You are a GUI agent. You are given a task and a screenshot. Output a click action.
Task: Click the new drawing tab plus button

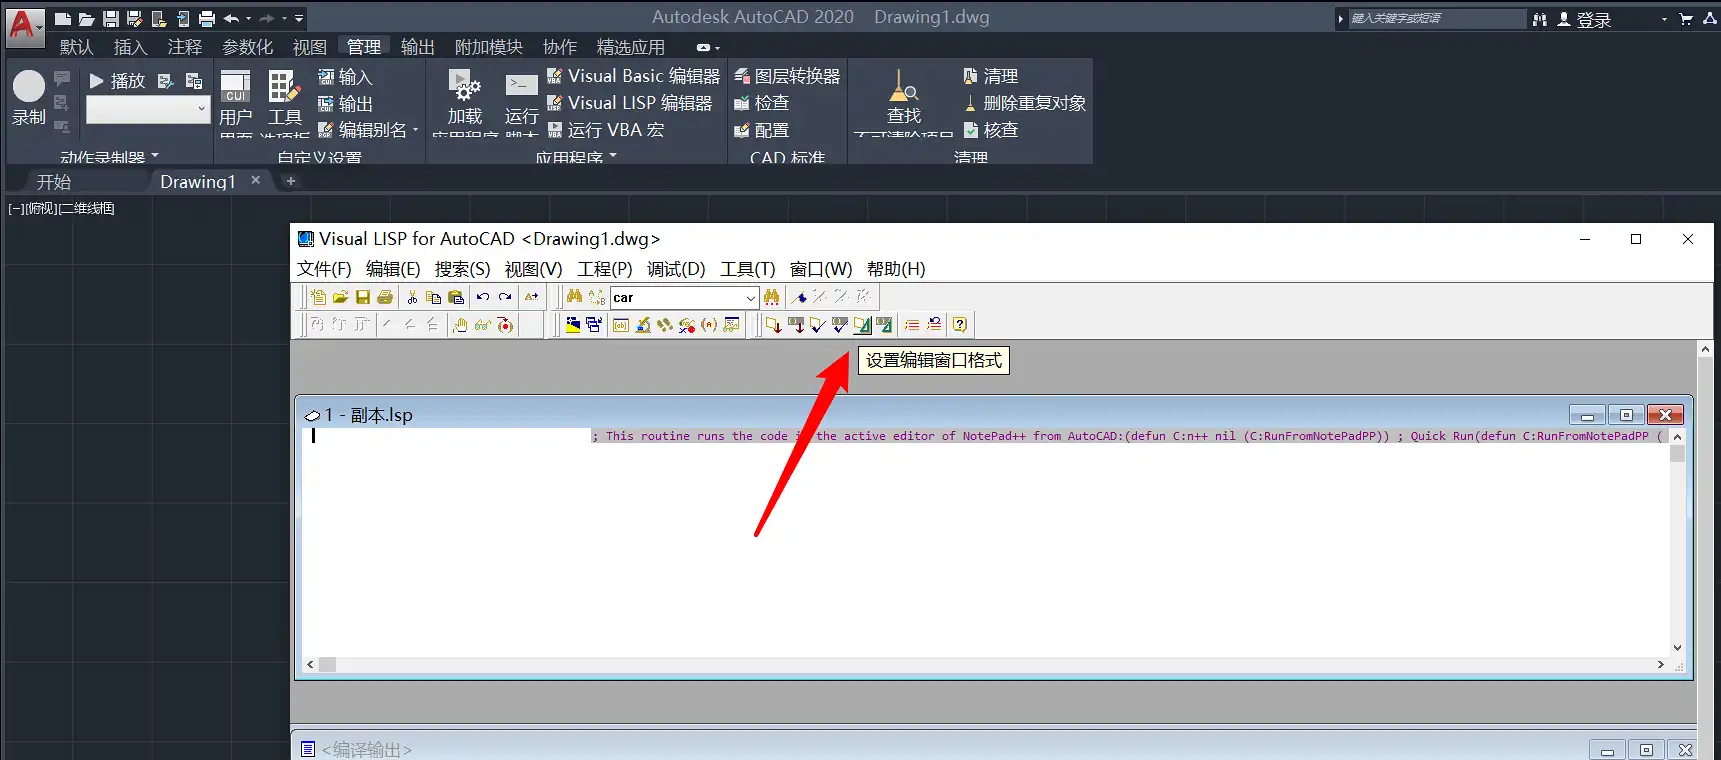pos(291,181)
